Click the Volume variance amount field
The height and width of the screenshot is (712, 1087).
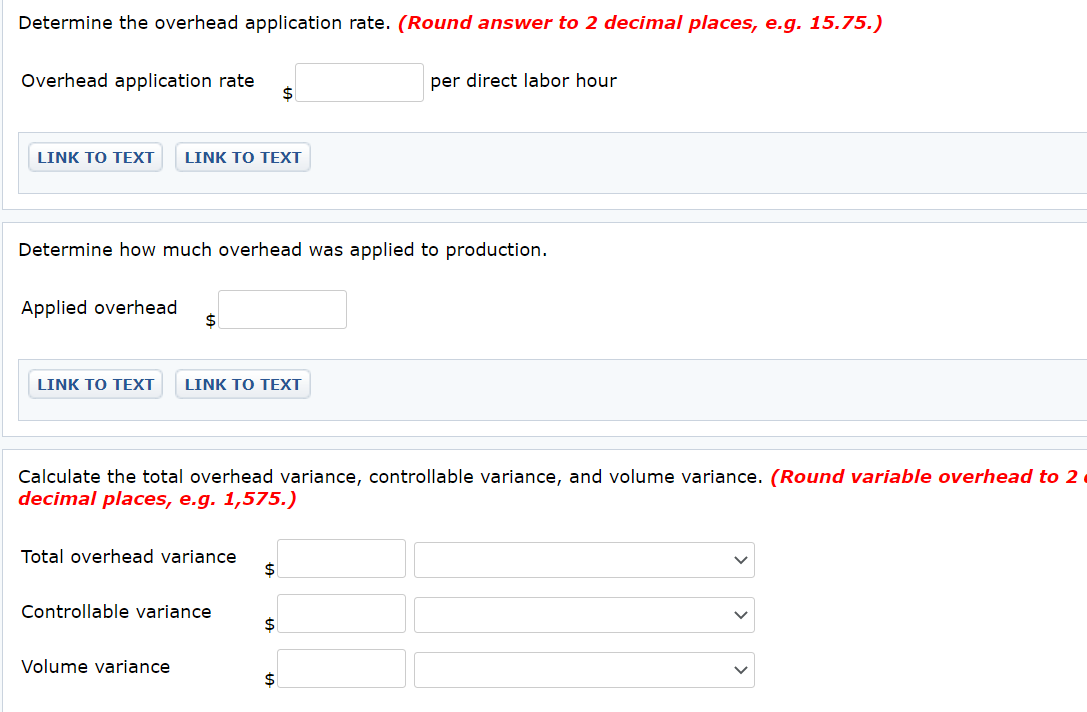click(x=340, y=668)
